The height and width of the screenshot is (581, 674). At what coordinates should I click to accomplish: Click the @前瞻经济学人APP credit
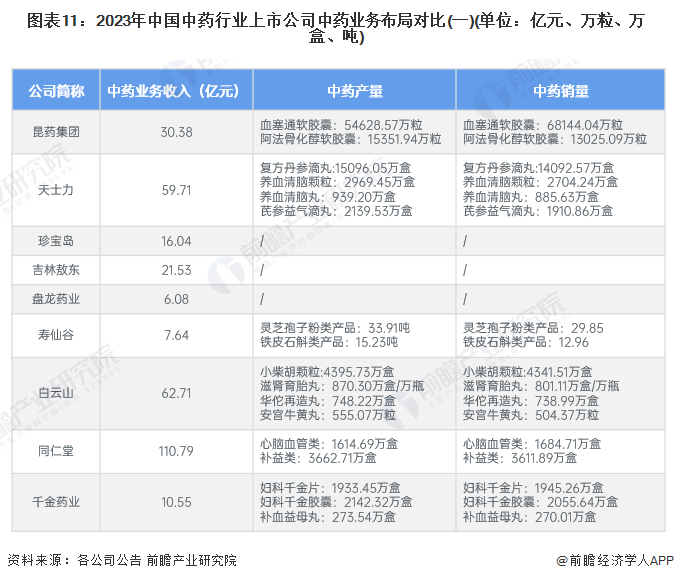(x=615, y=560)
